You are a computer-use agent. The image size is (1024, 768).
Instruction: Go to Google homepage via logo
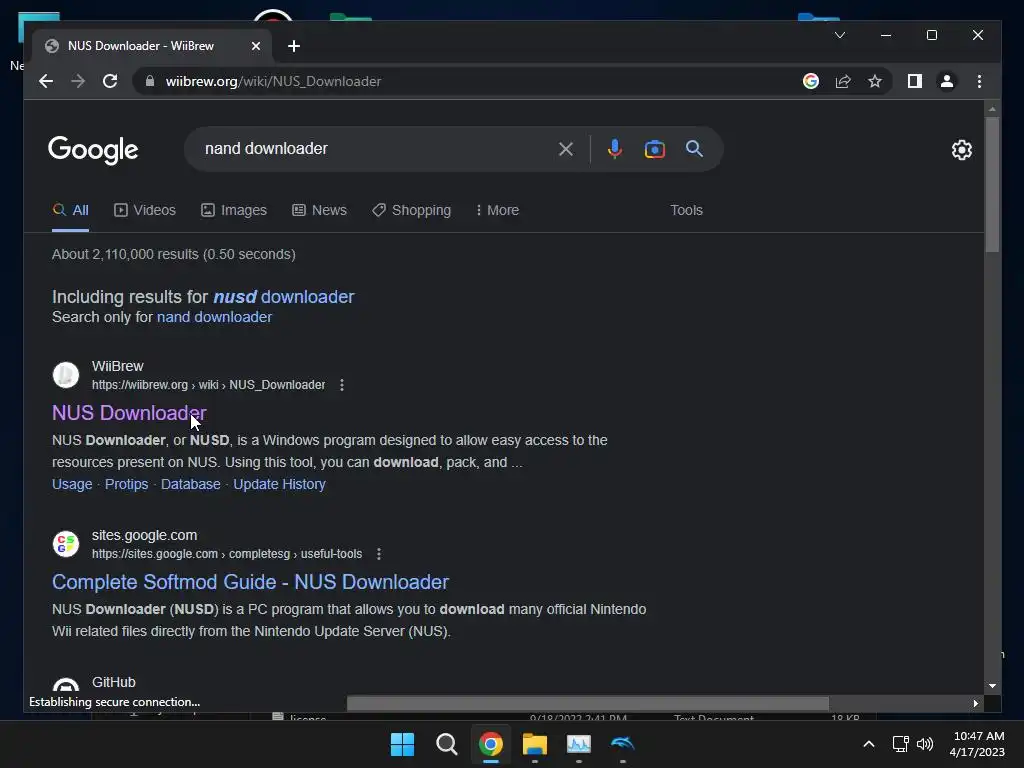[93, 150]
